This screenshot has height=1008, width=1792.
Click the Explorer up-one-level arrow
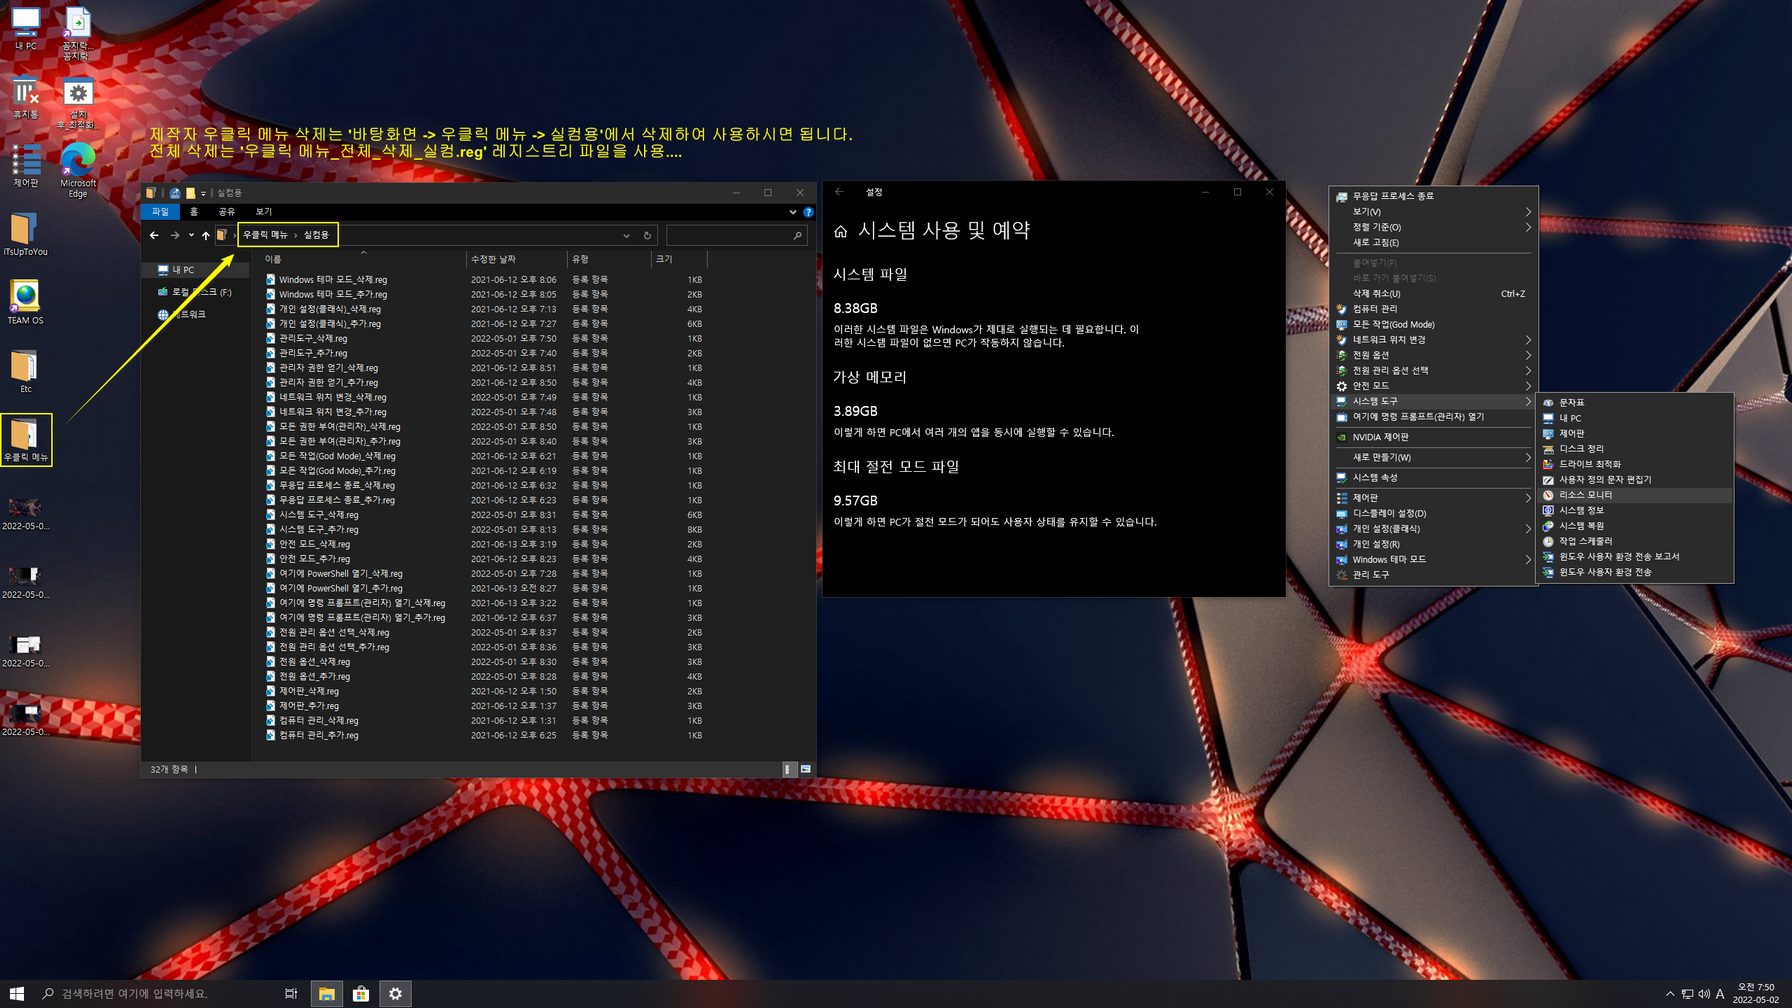(206, 235)
